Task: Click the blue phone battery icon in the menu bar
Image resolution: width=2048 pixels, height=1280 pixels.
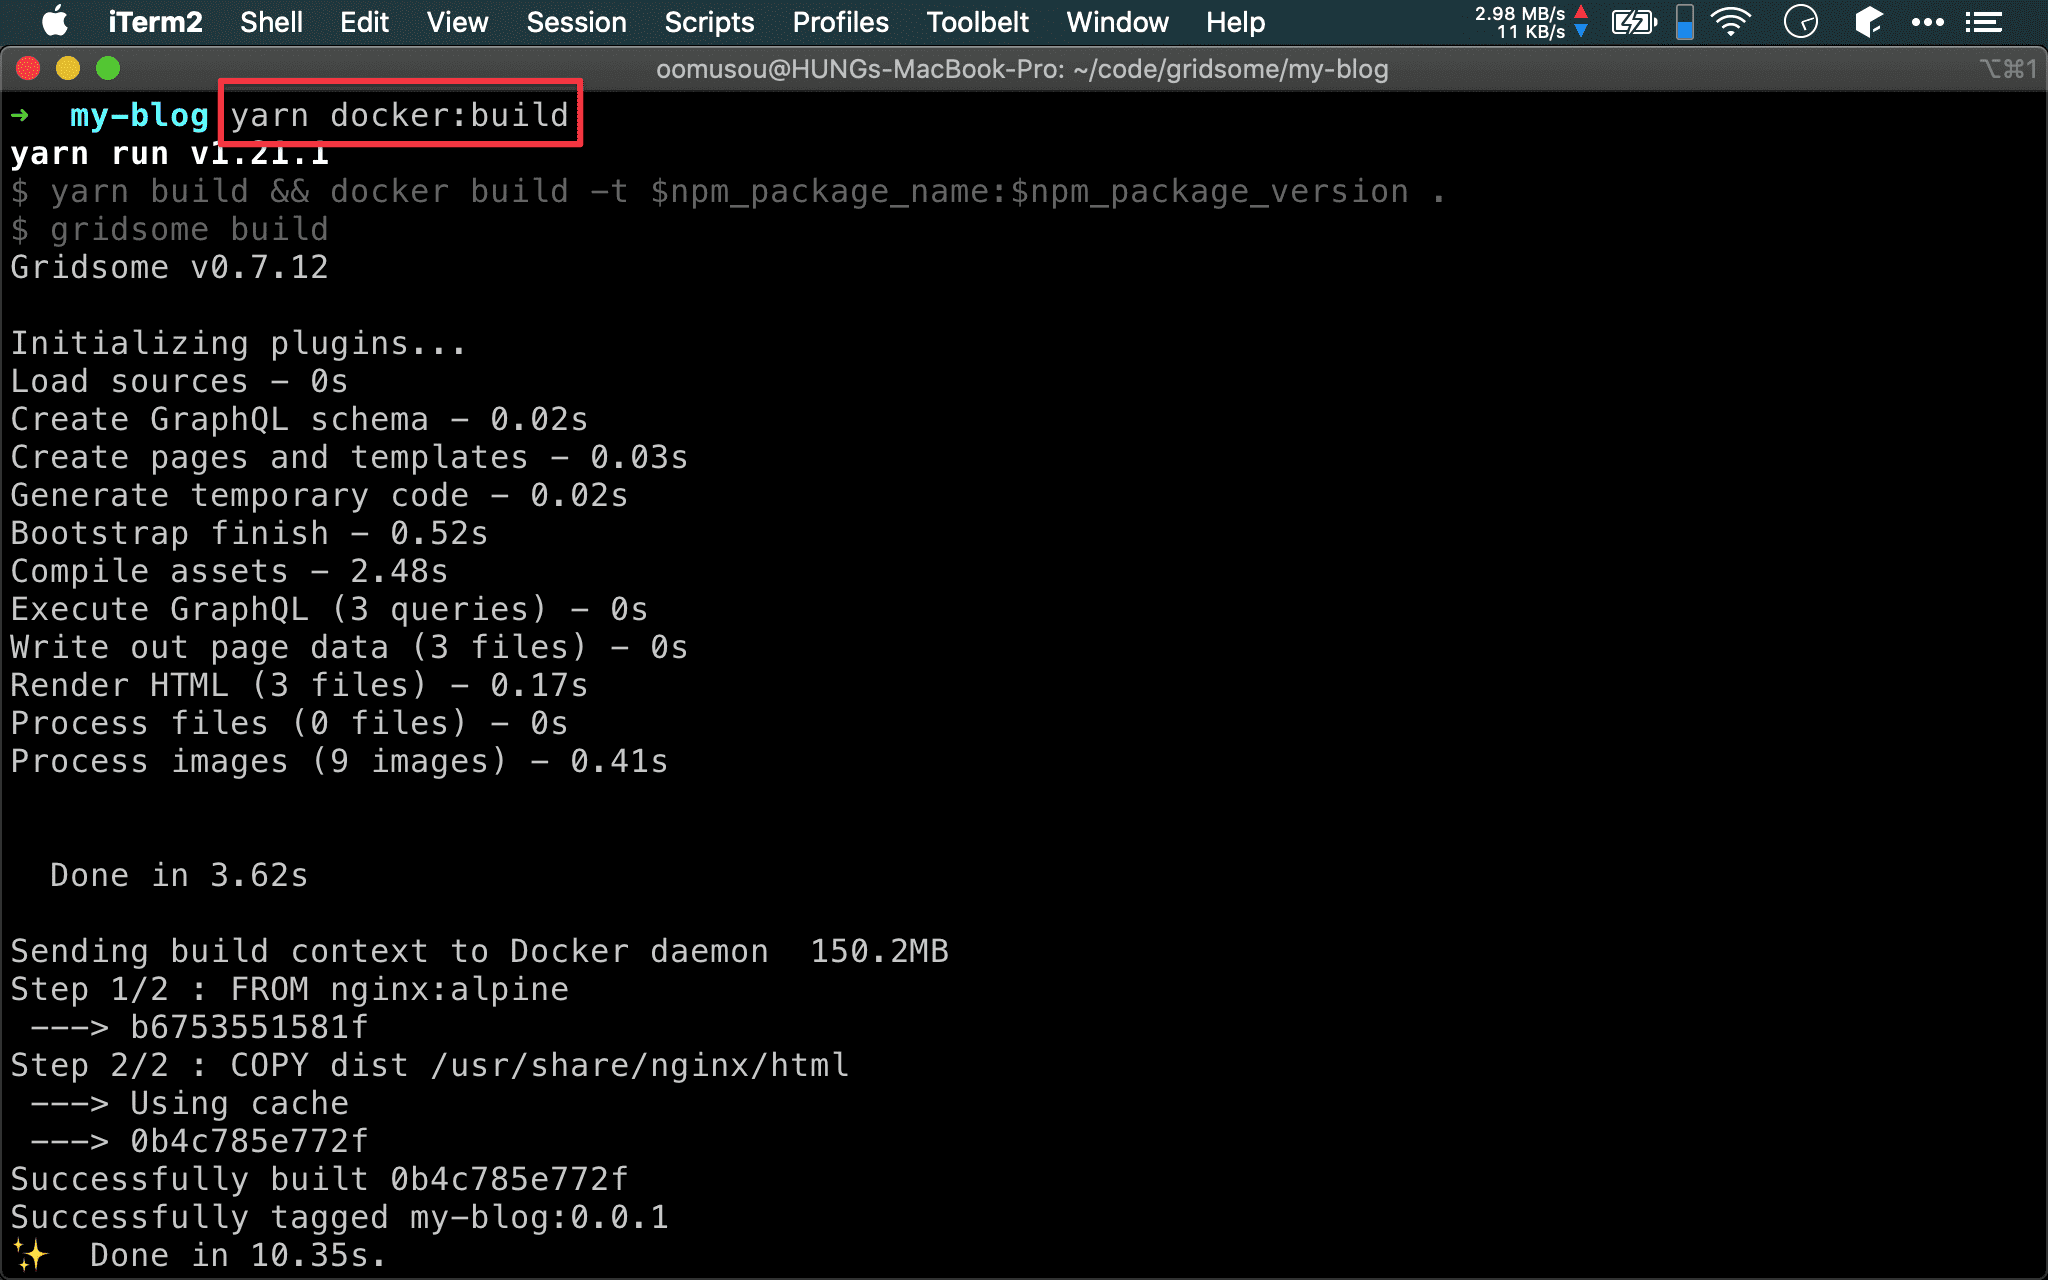Action: (x=1685, y=22)
